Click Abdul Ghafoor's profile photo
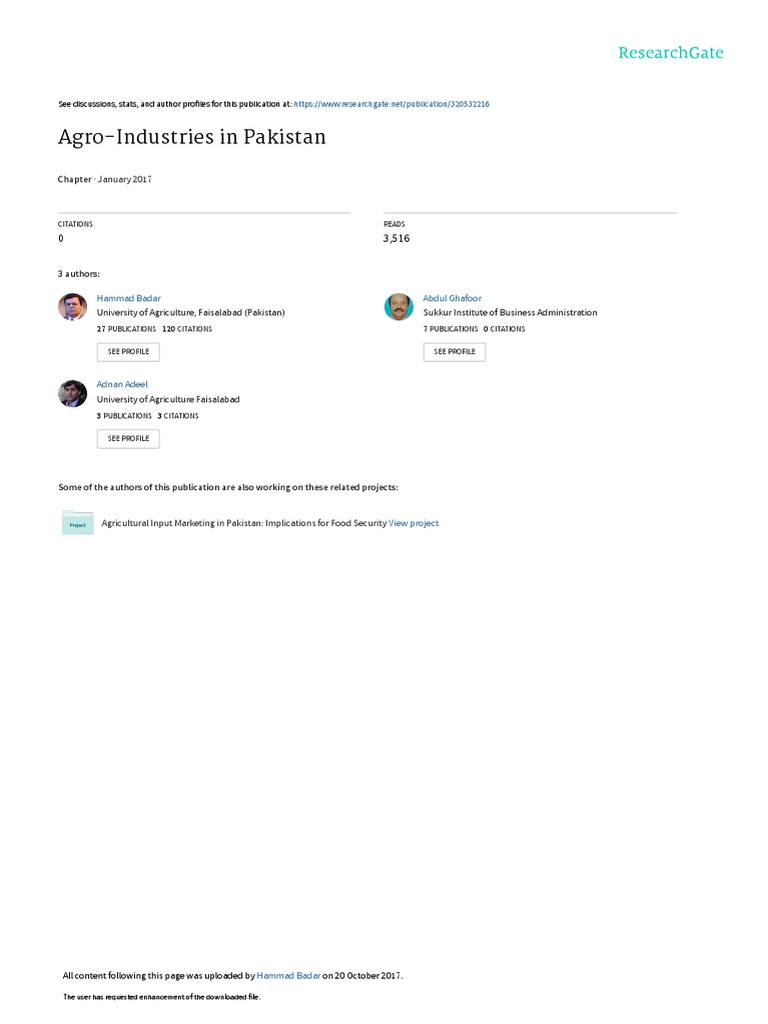The width and height of the screenshot is (768, 1024). coord(399,307)
